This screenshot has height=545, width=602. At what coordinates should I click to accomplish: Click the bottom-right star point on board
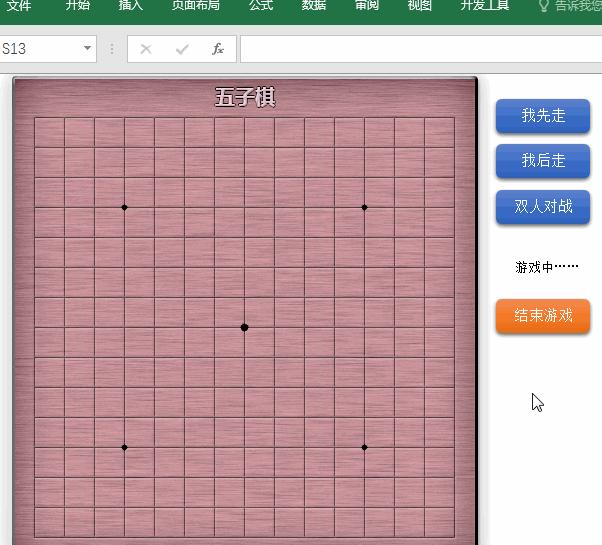364,448
